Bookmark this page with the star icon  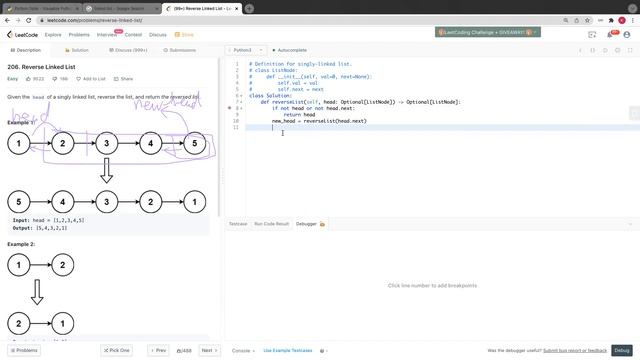[587, 20]
